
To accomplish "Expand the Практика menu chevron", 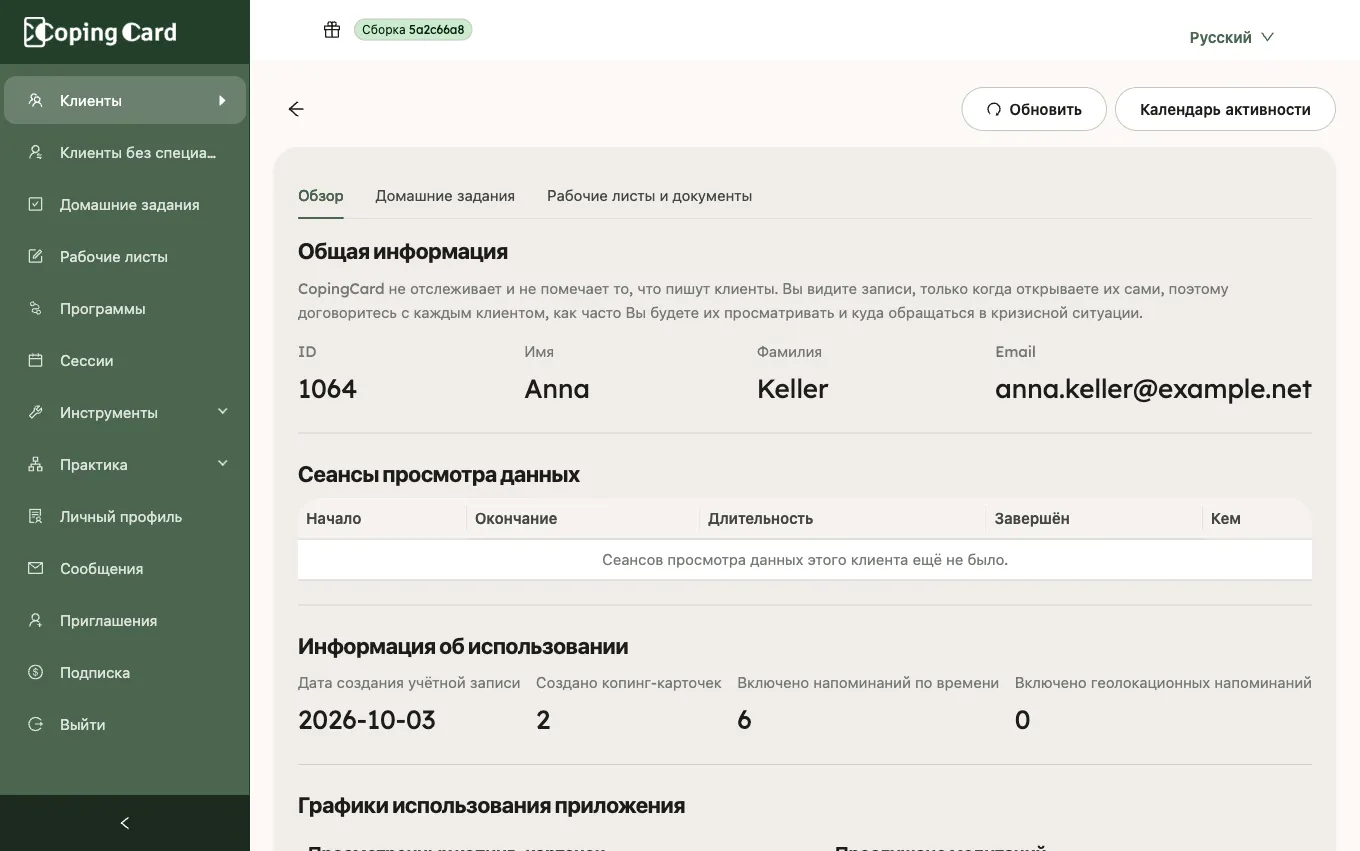I will [x=223, y=463].
